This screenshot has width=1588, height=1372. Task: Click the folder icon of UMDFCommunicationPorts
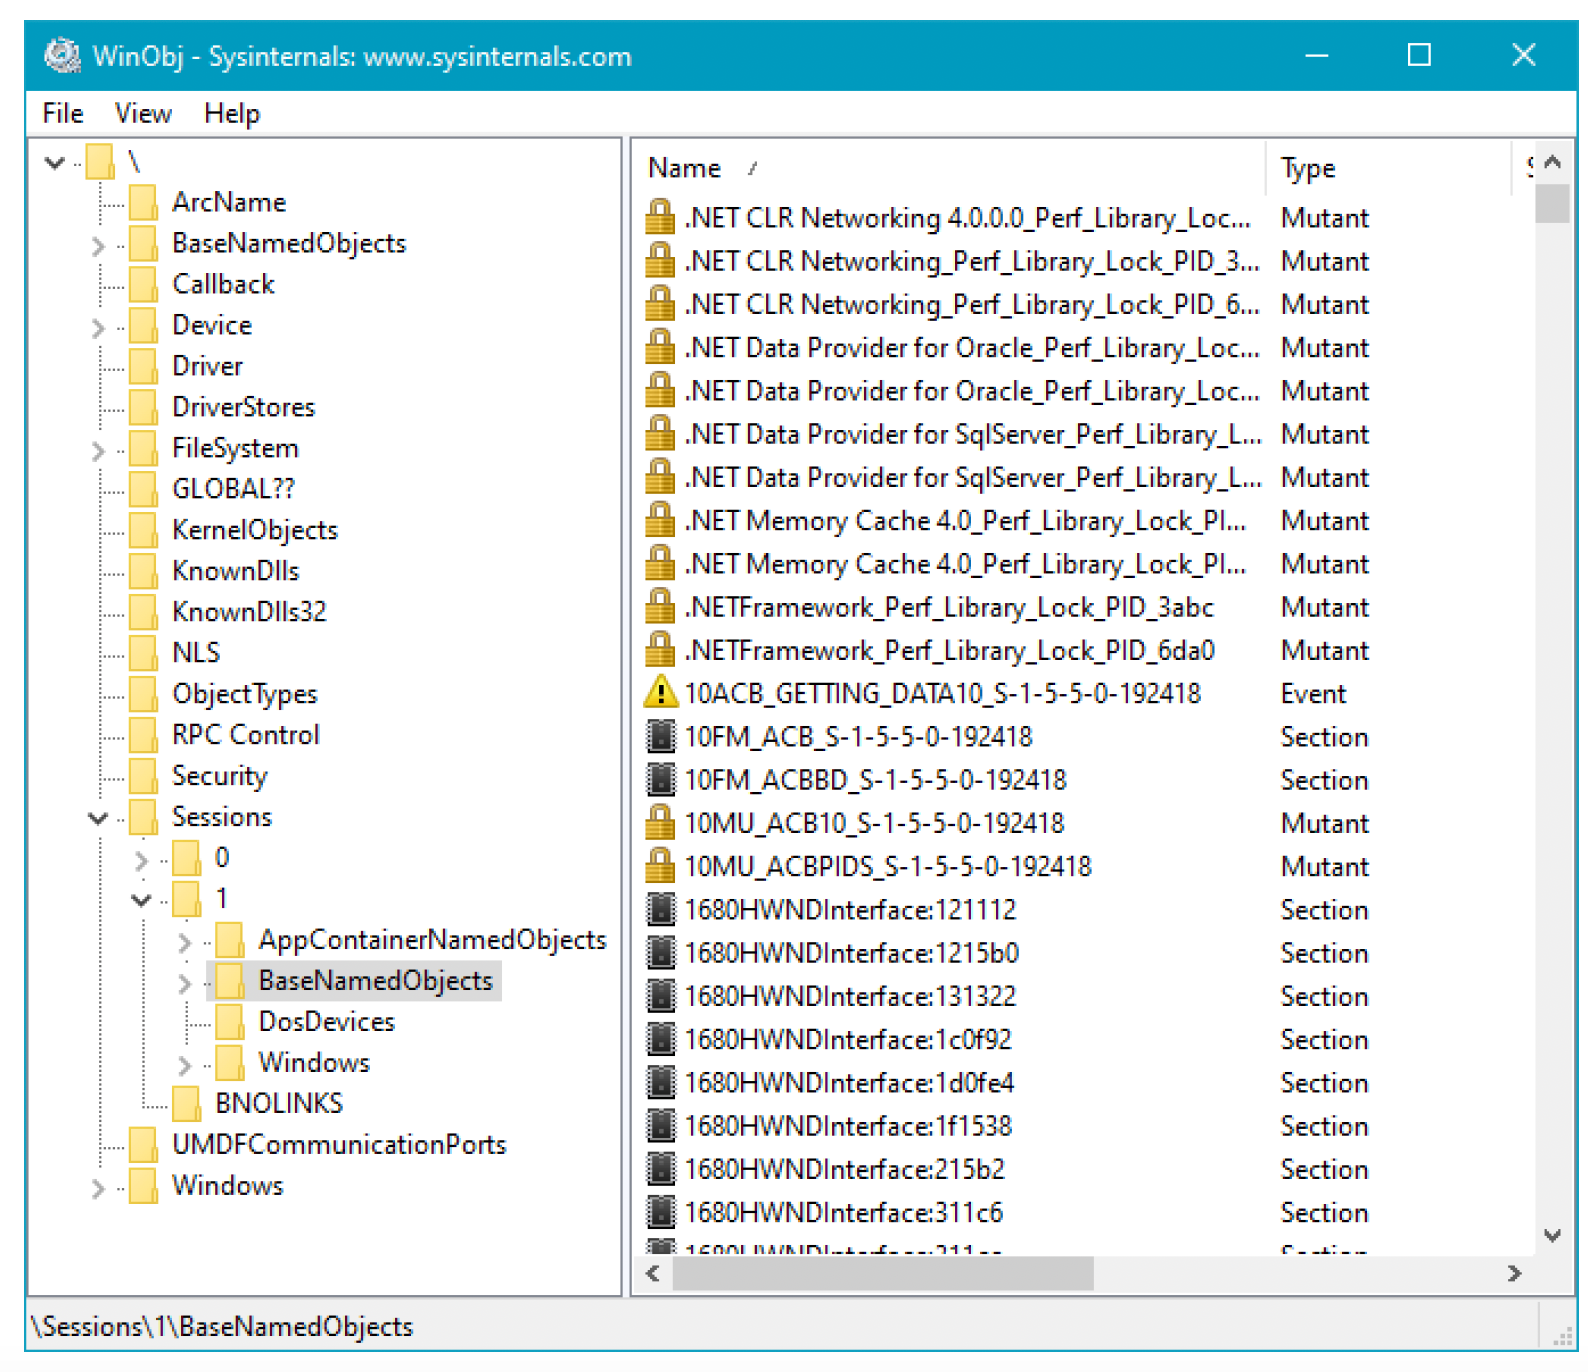144,1144
